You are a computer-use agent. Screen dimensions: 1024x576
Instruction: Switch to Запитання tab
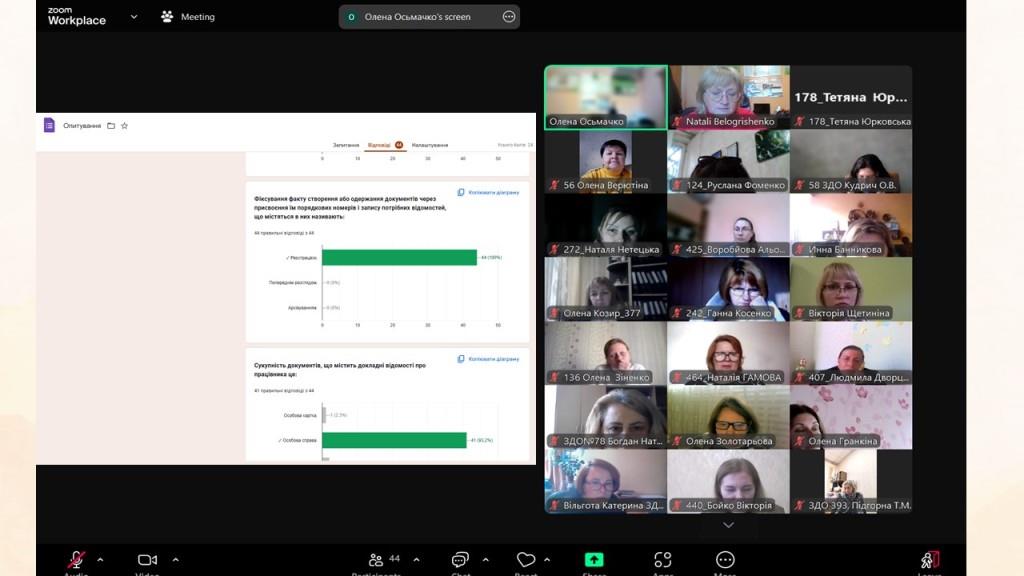point(346,145)
